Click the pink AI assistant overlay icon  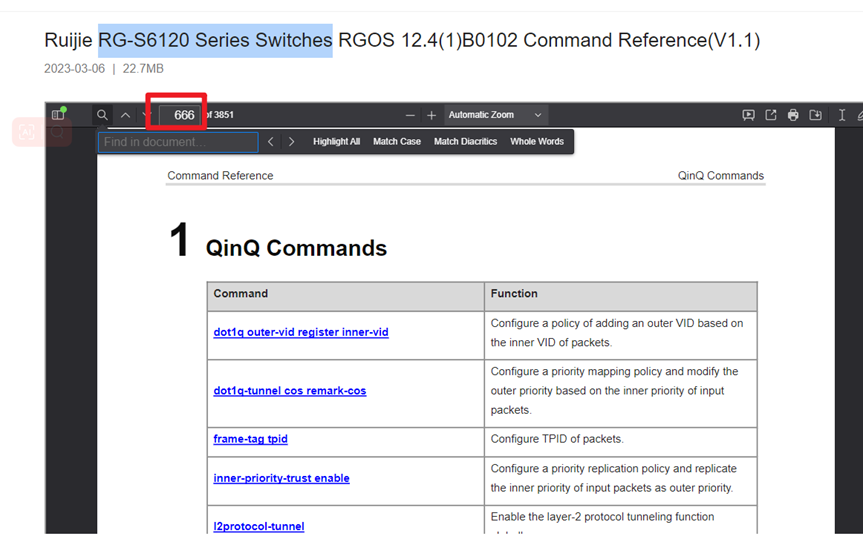coord(26,132)
